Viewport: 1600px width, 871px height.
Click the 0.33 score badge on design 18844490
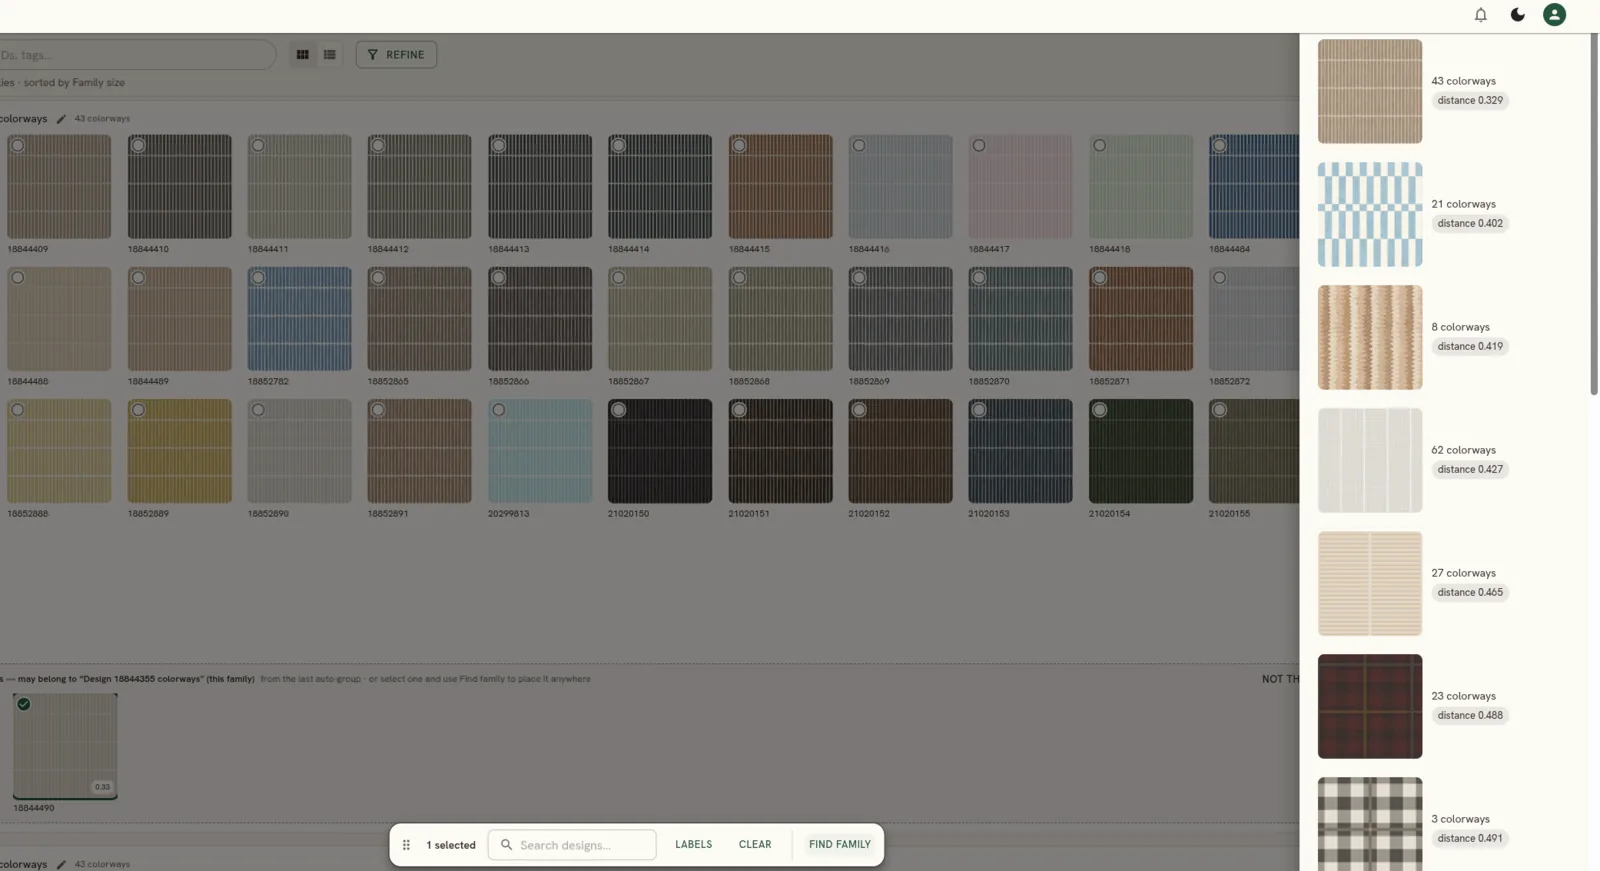click(x=102, y=787)
